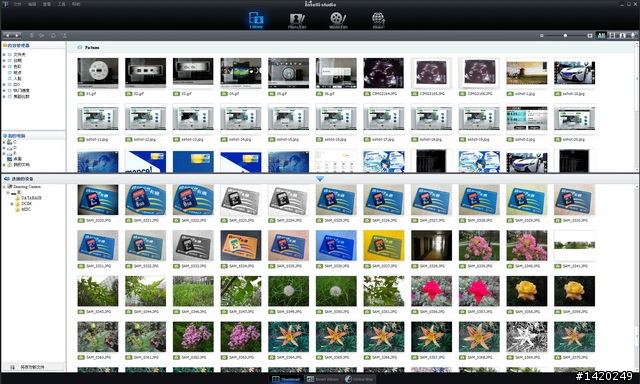The image size is (640, 384).
Task: Select the SAM_0338.JPG corridor thumbnail
Action: pyautogui.click(x=431, y=245)
